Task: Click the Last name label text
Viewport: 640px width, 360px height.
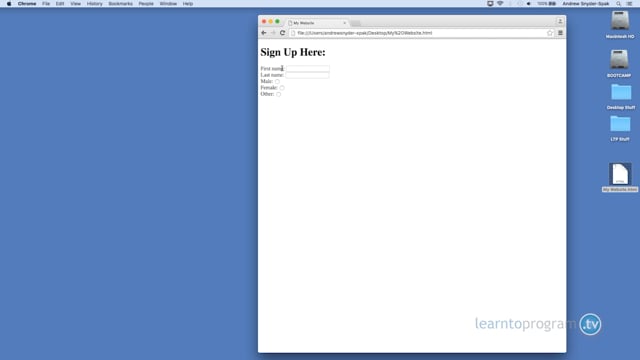Action: click(272, 75)
